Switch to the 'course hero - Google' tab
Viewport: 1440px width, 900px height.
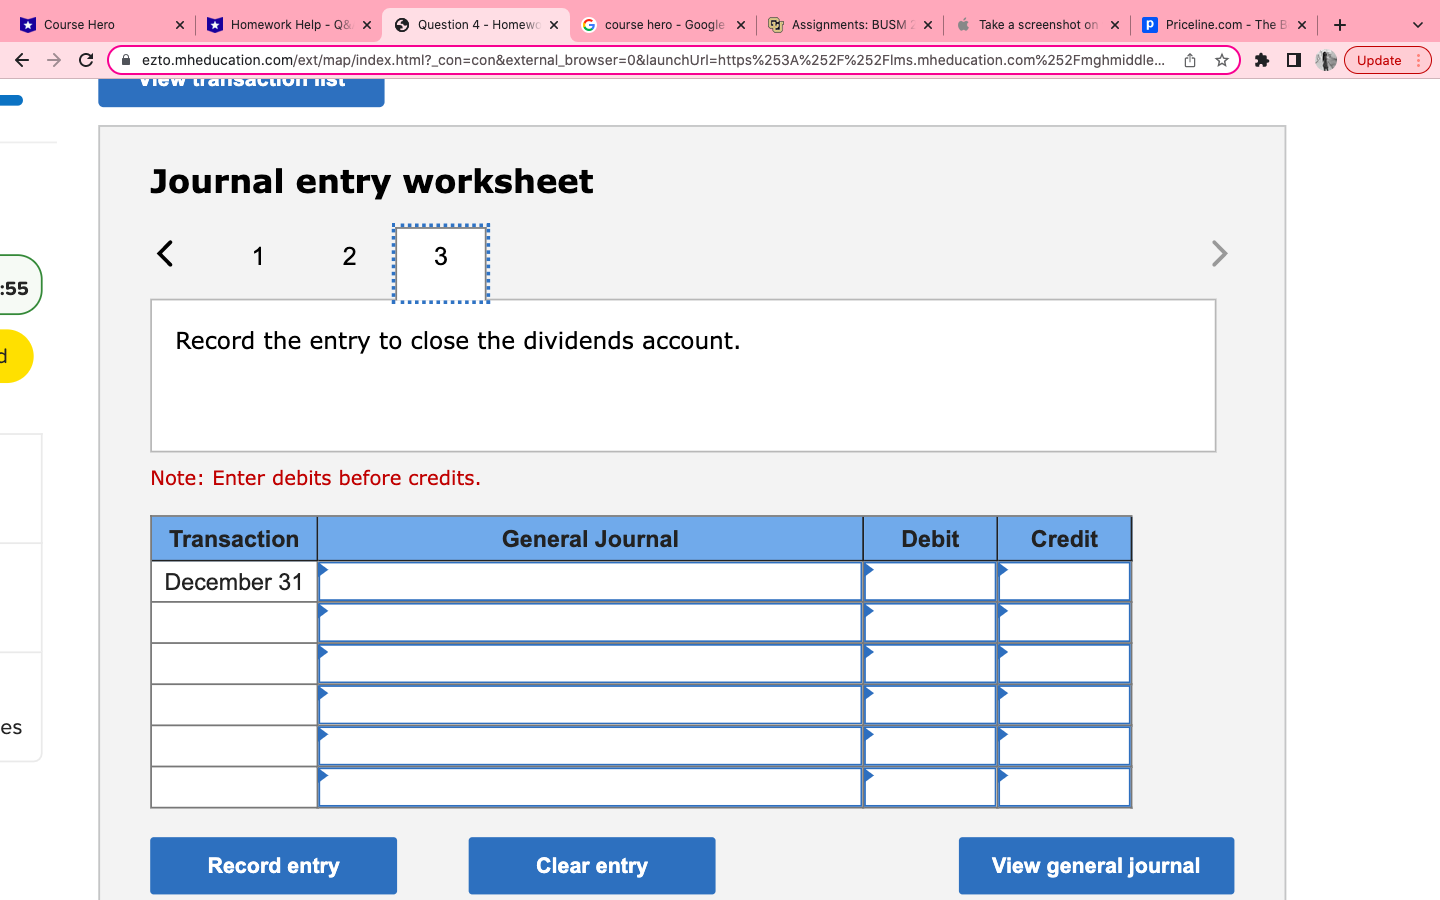[655, 24]
